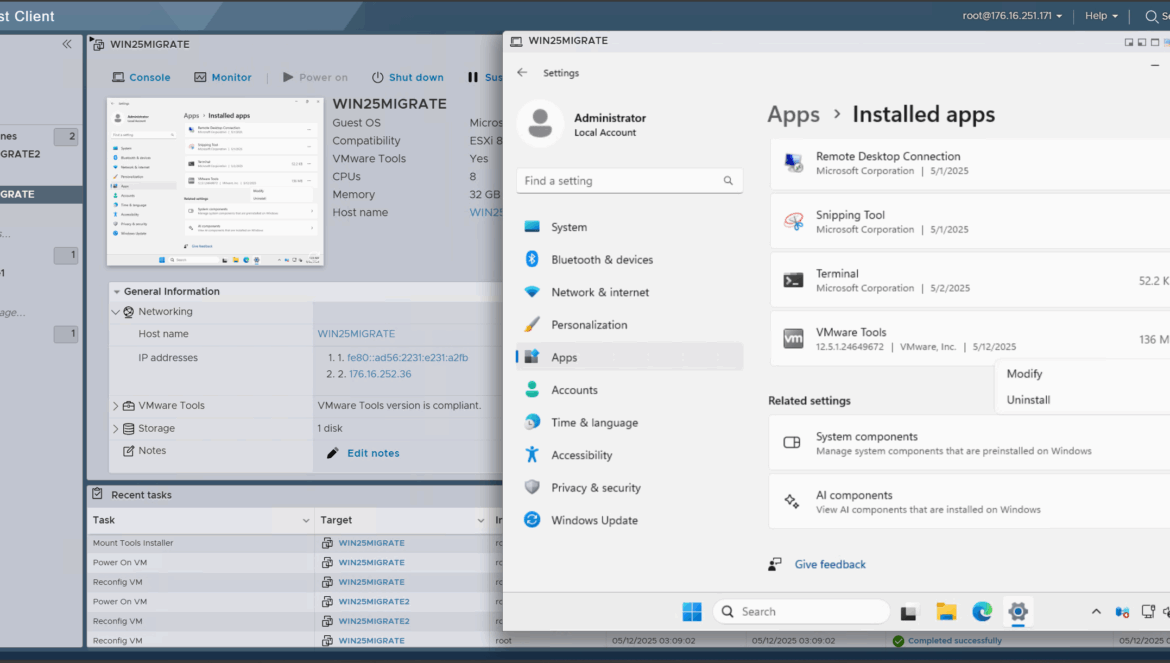Image resolution: width=1170 pixels, height=663 pixels.
Task: Click the magnifier icon in Find a setting
Action: click(x=728, y=180)
